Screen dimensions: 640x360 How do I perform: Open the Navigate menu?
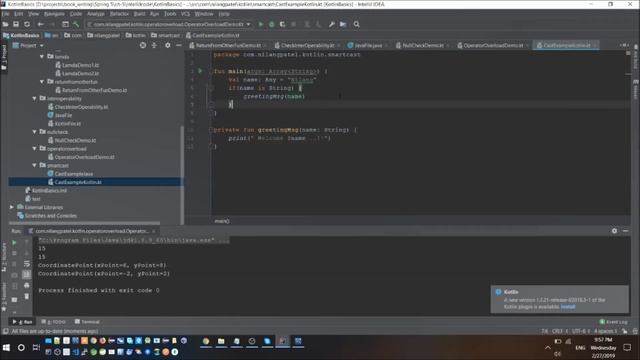point(54,14)
